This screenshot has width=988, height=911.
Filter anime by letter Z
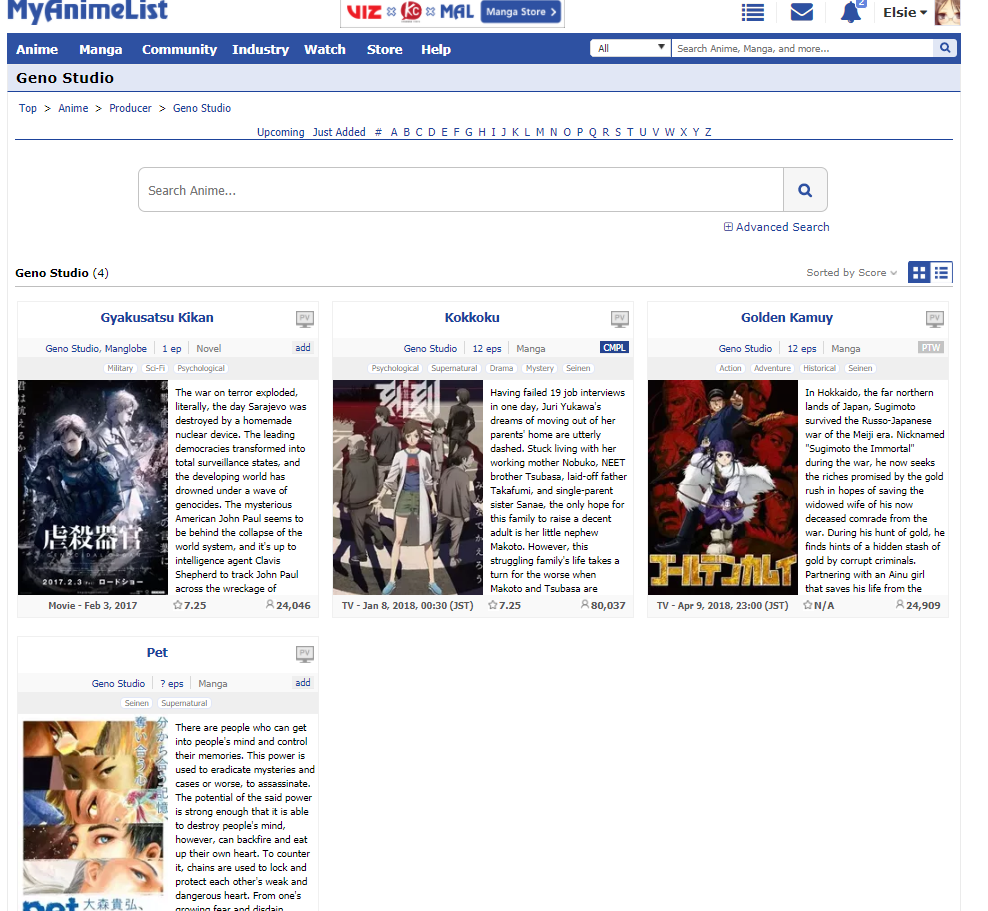click(x=708, y=132)
